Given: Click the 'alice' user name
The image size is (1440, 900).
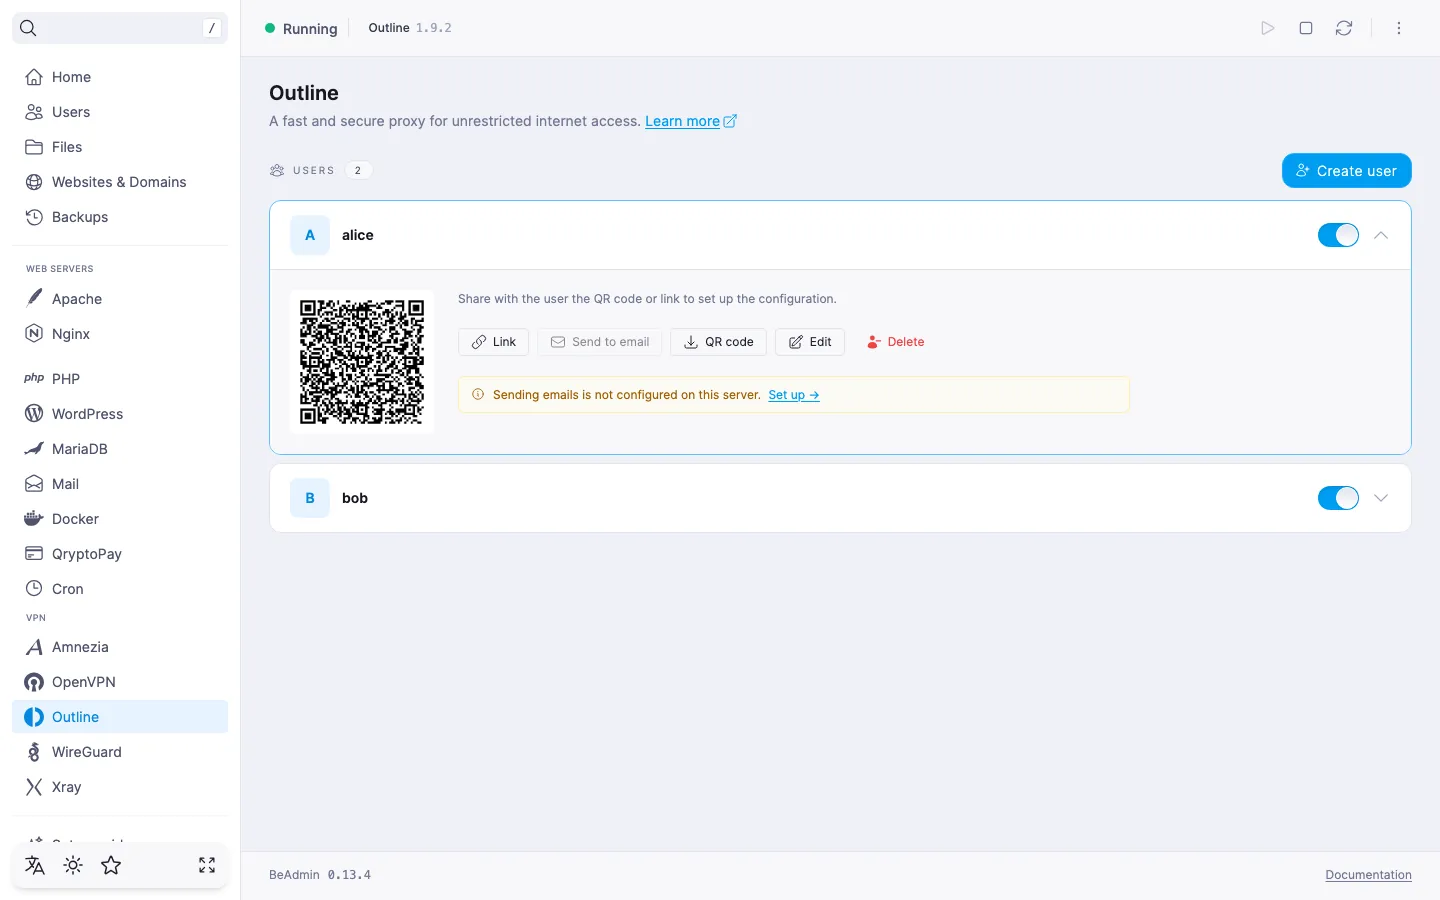Looking at the screenshot, I should (358, 235).
